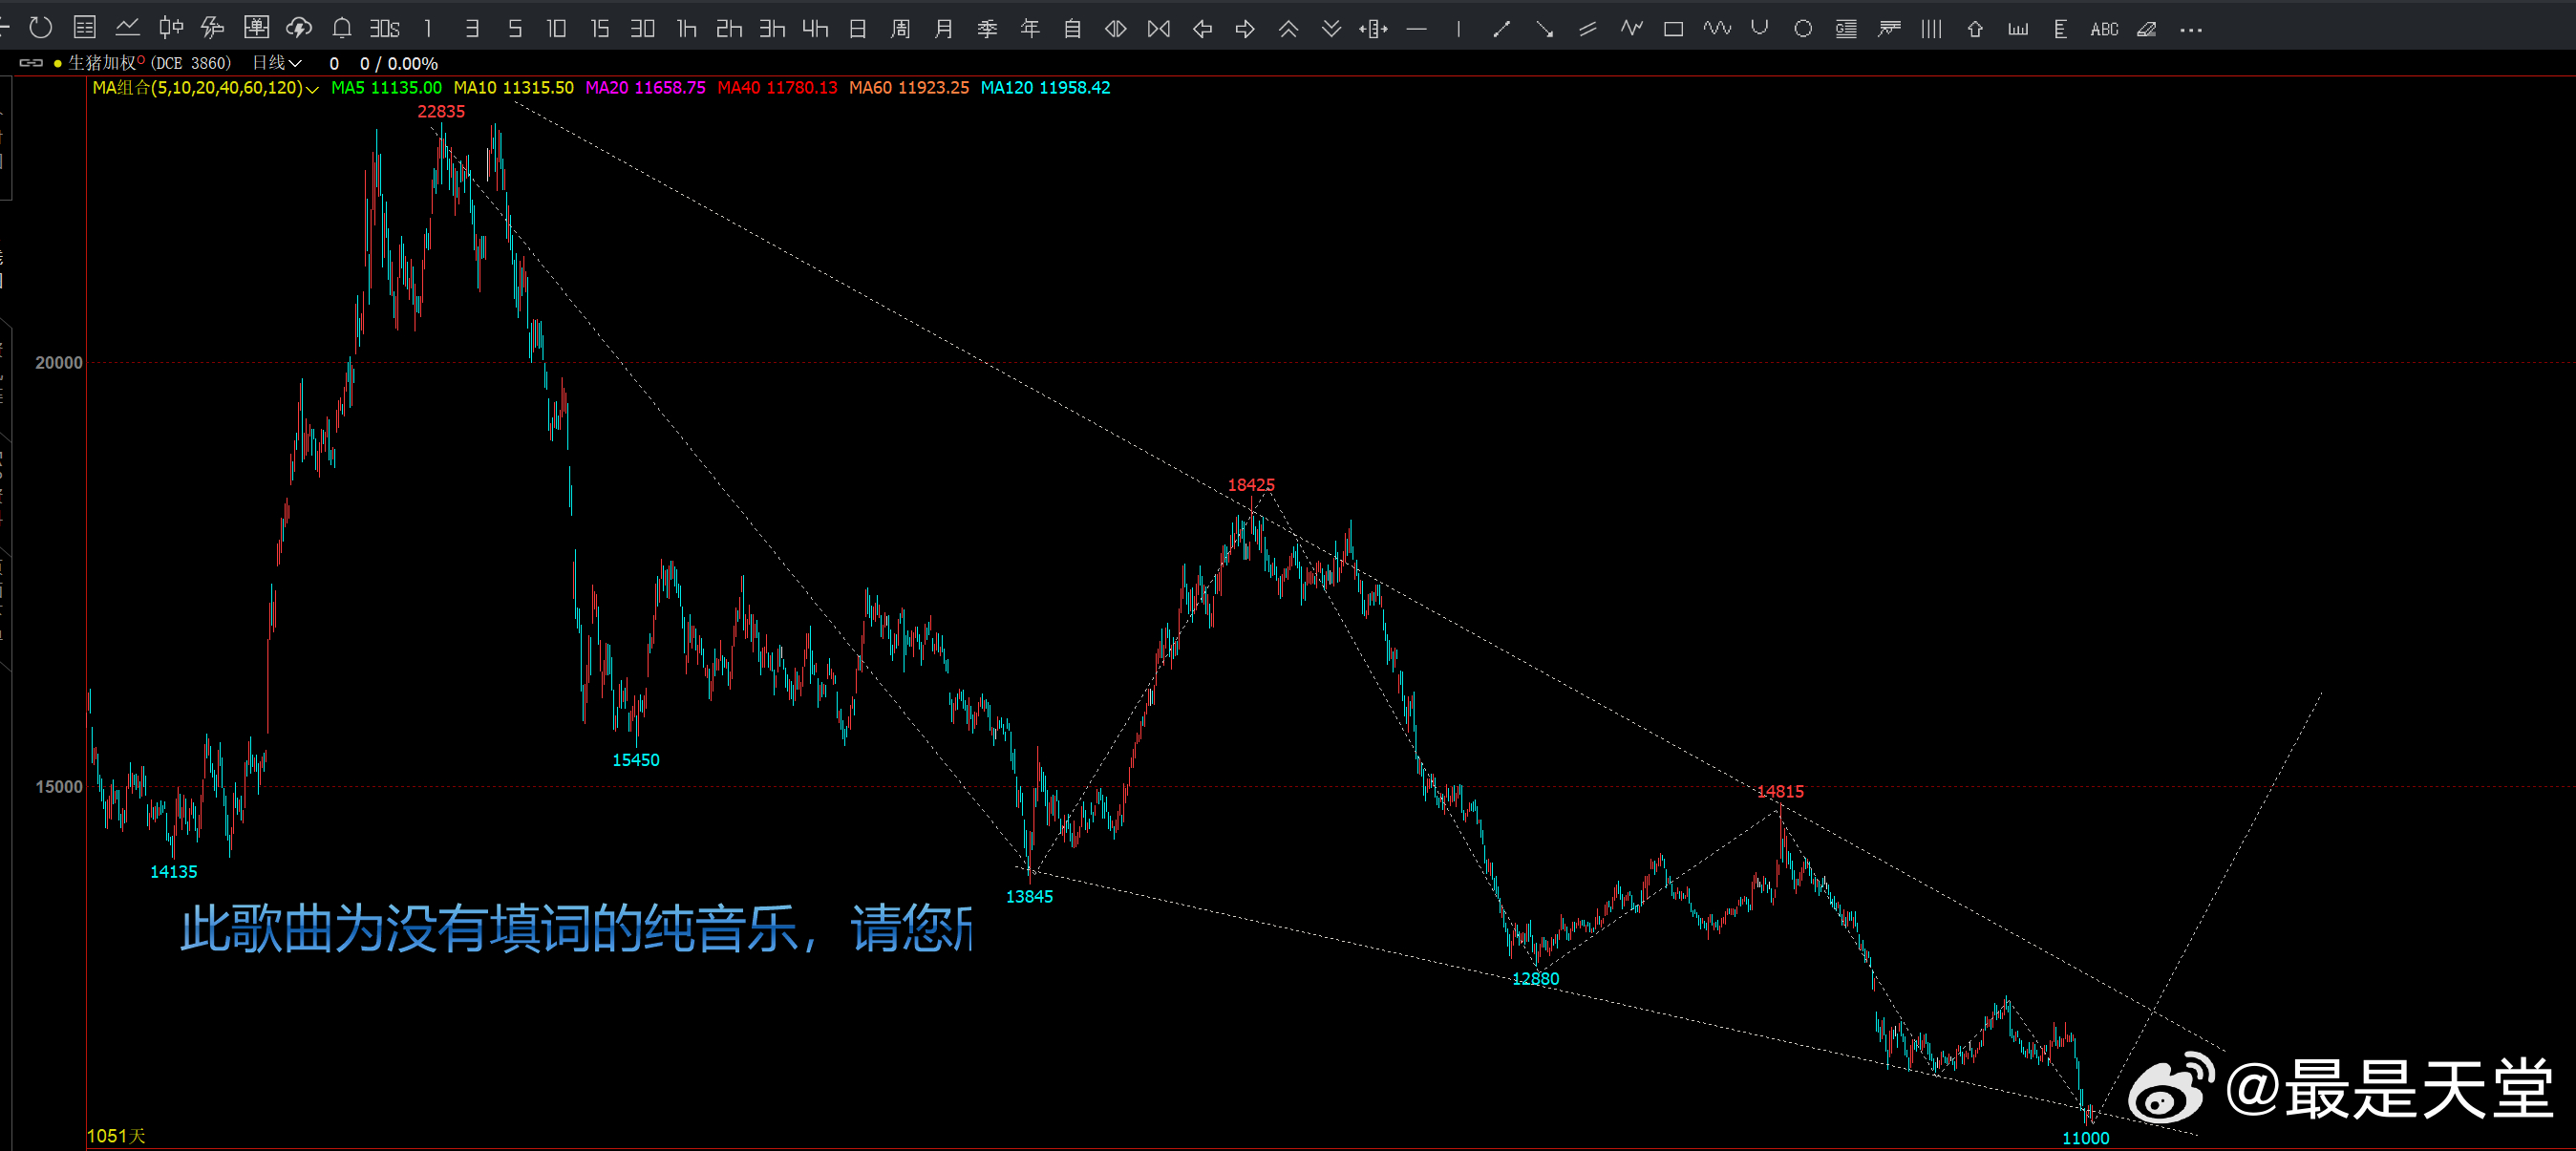
Task: Toggle the link chain icon beside symbol
Action: tap(31, 63)
